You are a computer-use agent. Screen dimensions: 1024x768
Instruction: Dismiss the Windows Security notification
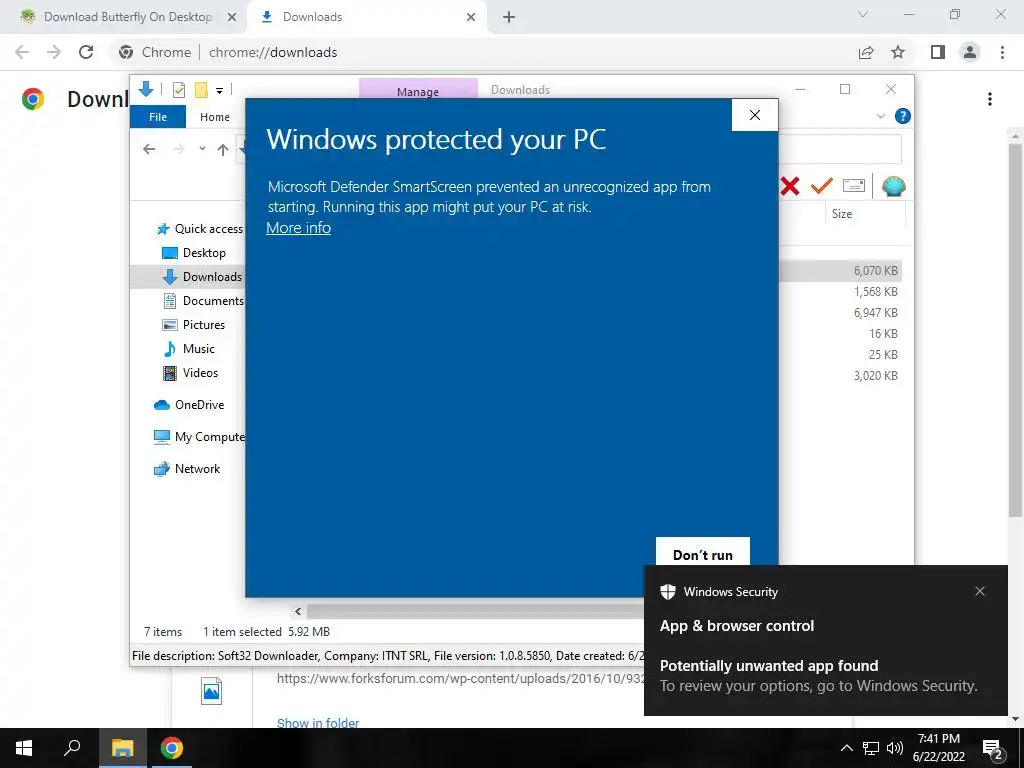(980, 591)
